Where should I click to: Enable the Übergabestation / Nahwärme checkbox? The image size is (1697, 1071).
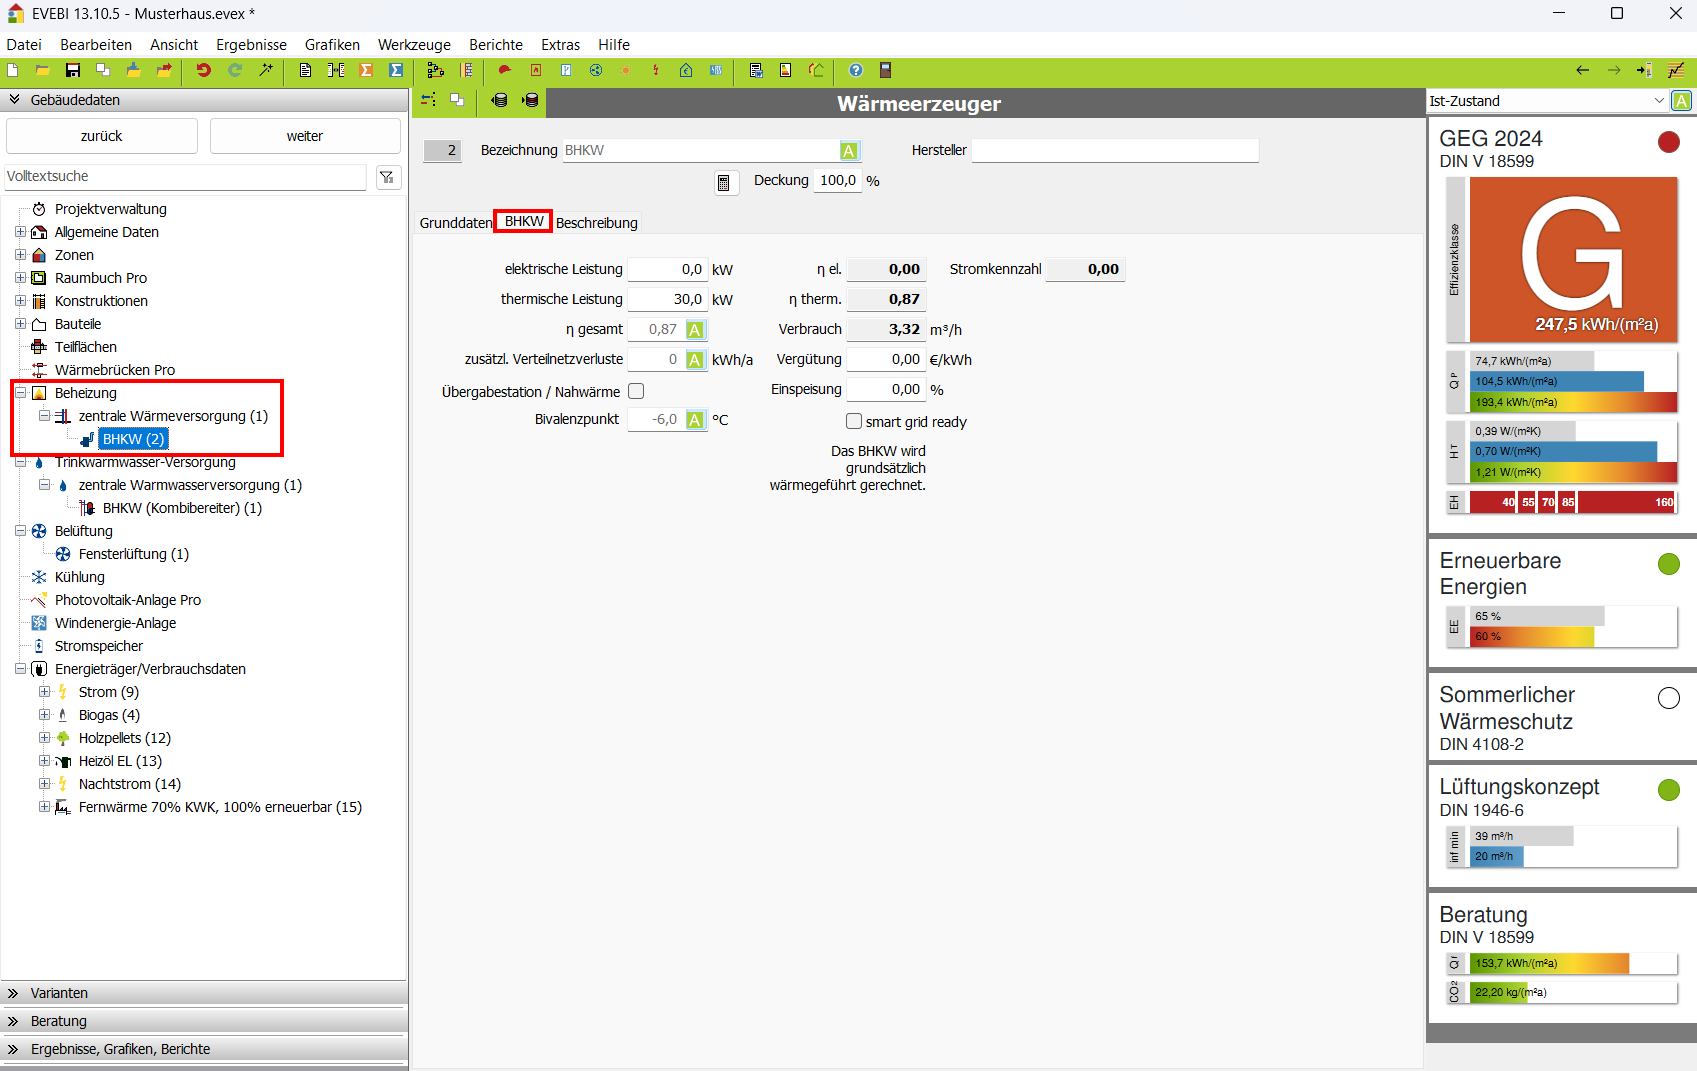coord(636,392)
